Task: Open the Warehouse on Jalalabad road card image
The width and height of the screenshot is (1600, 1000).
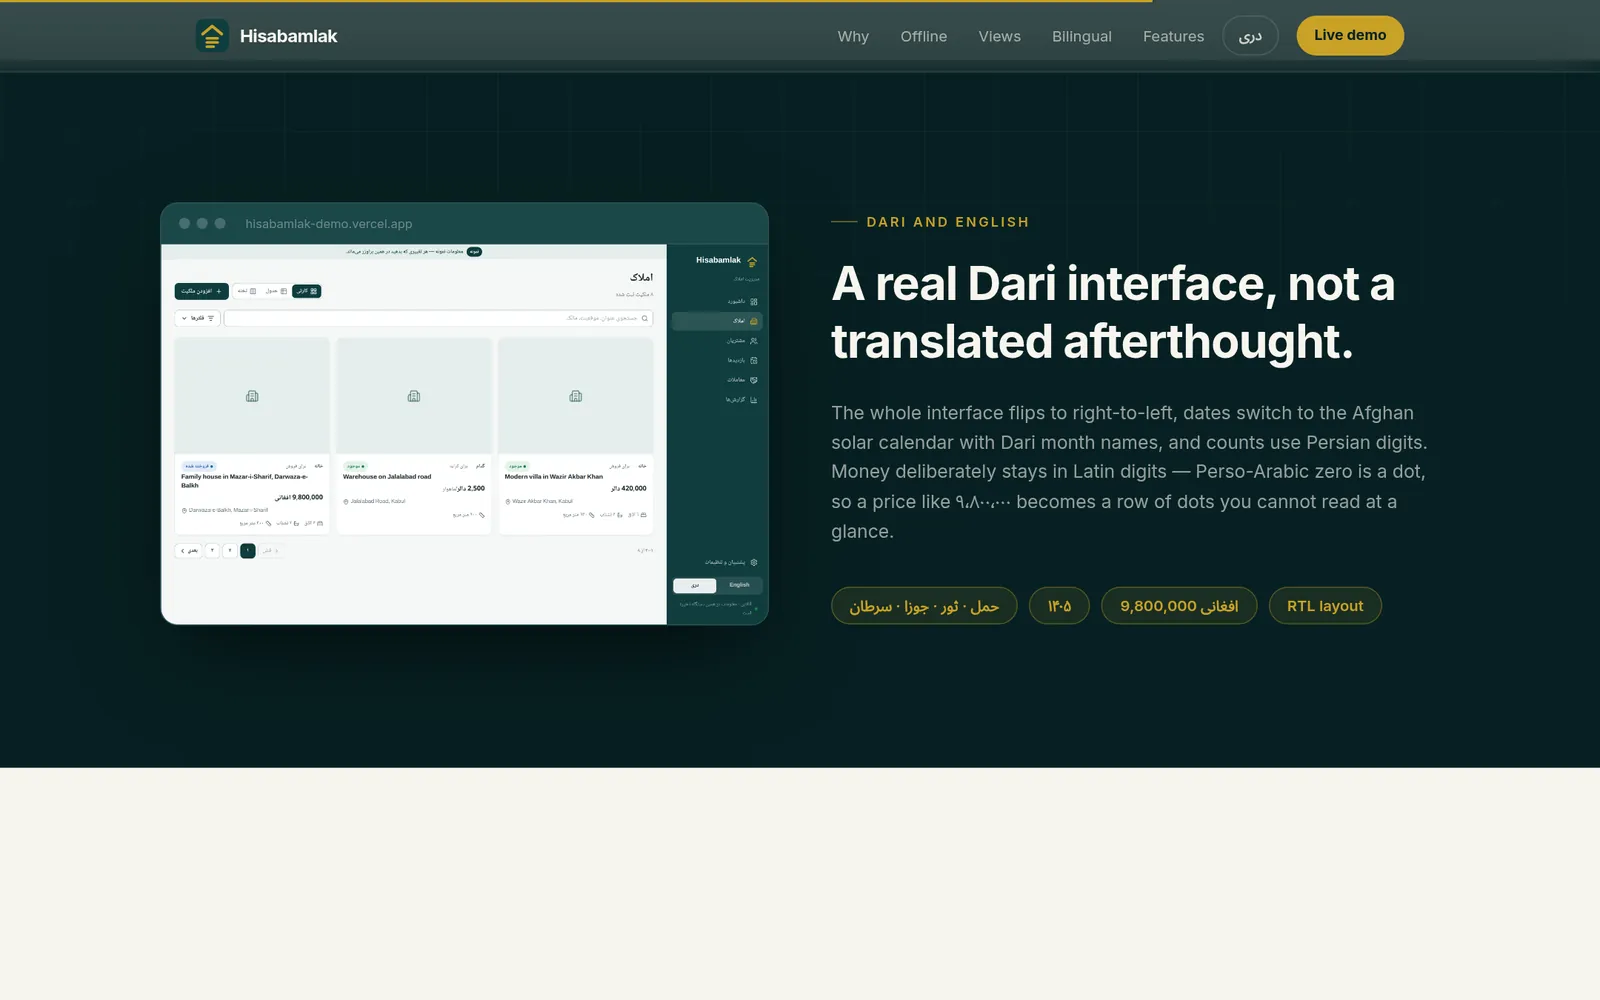Action: tap(414, 396)
